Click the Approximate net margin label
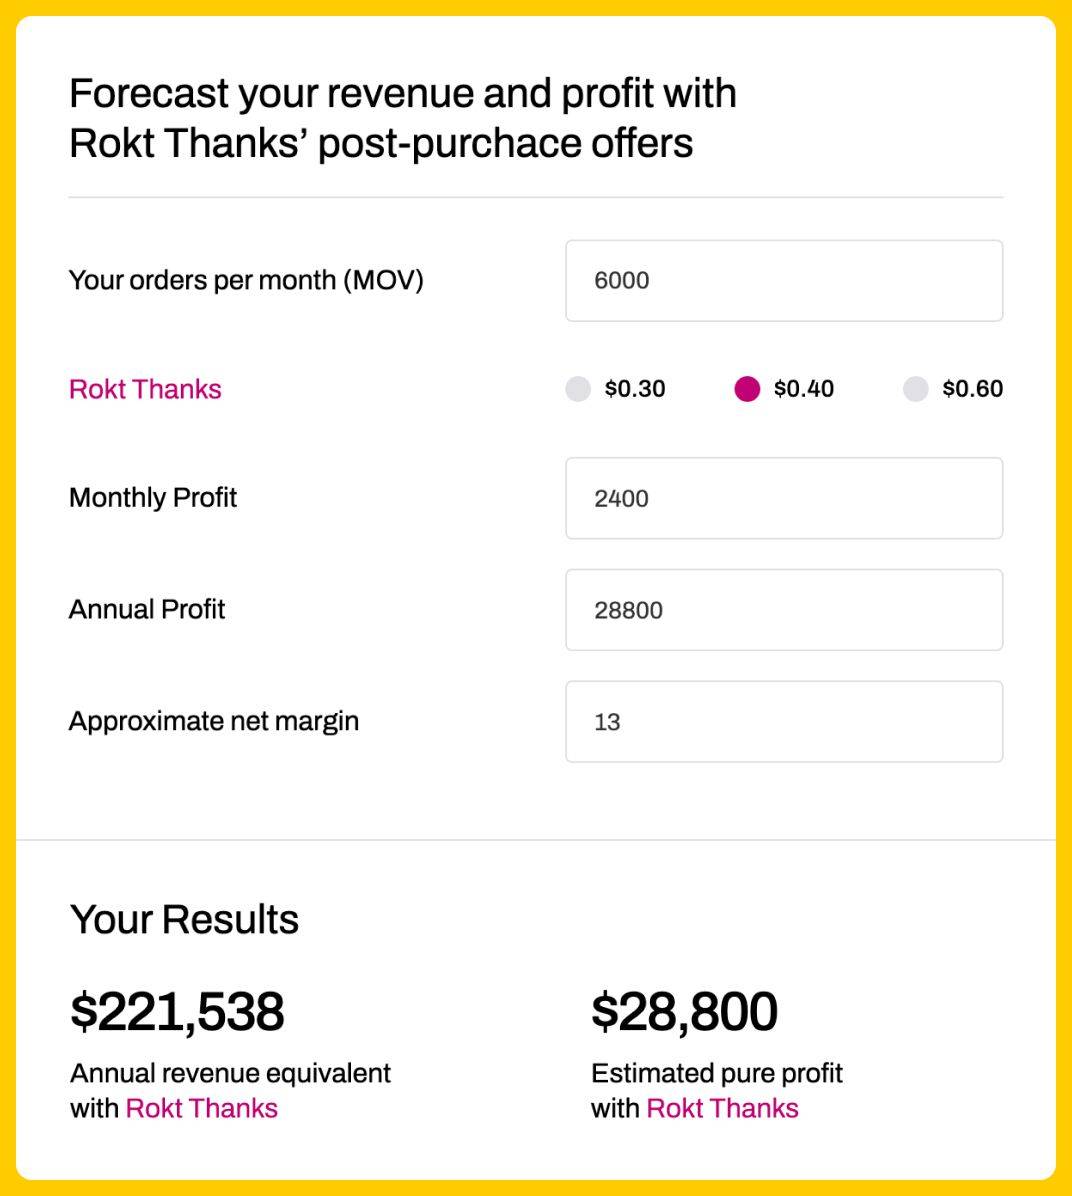Viewport: 1072px width, 1196px height. pos(214,721)
